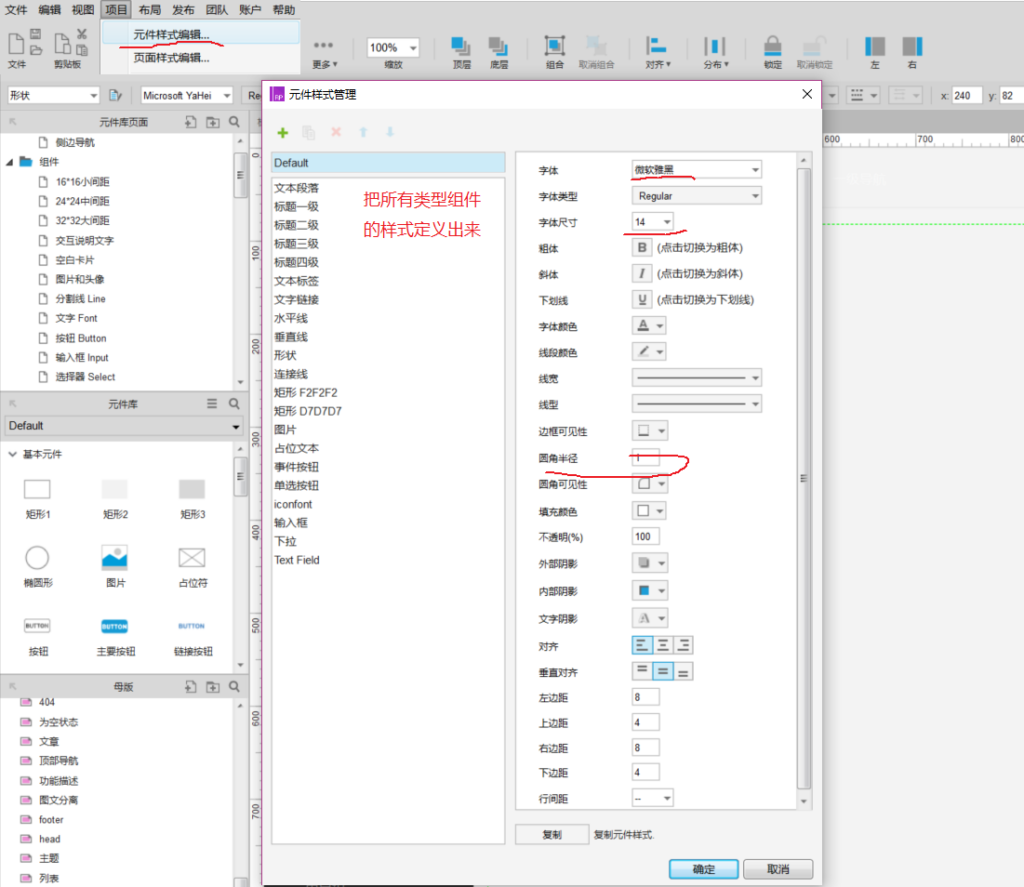Click the move style down arrow
Image resolution: width=1024 pixels, height=887 pixels.
[390, 132]
